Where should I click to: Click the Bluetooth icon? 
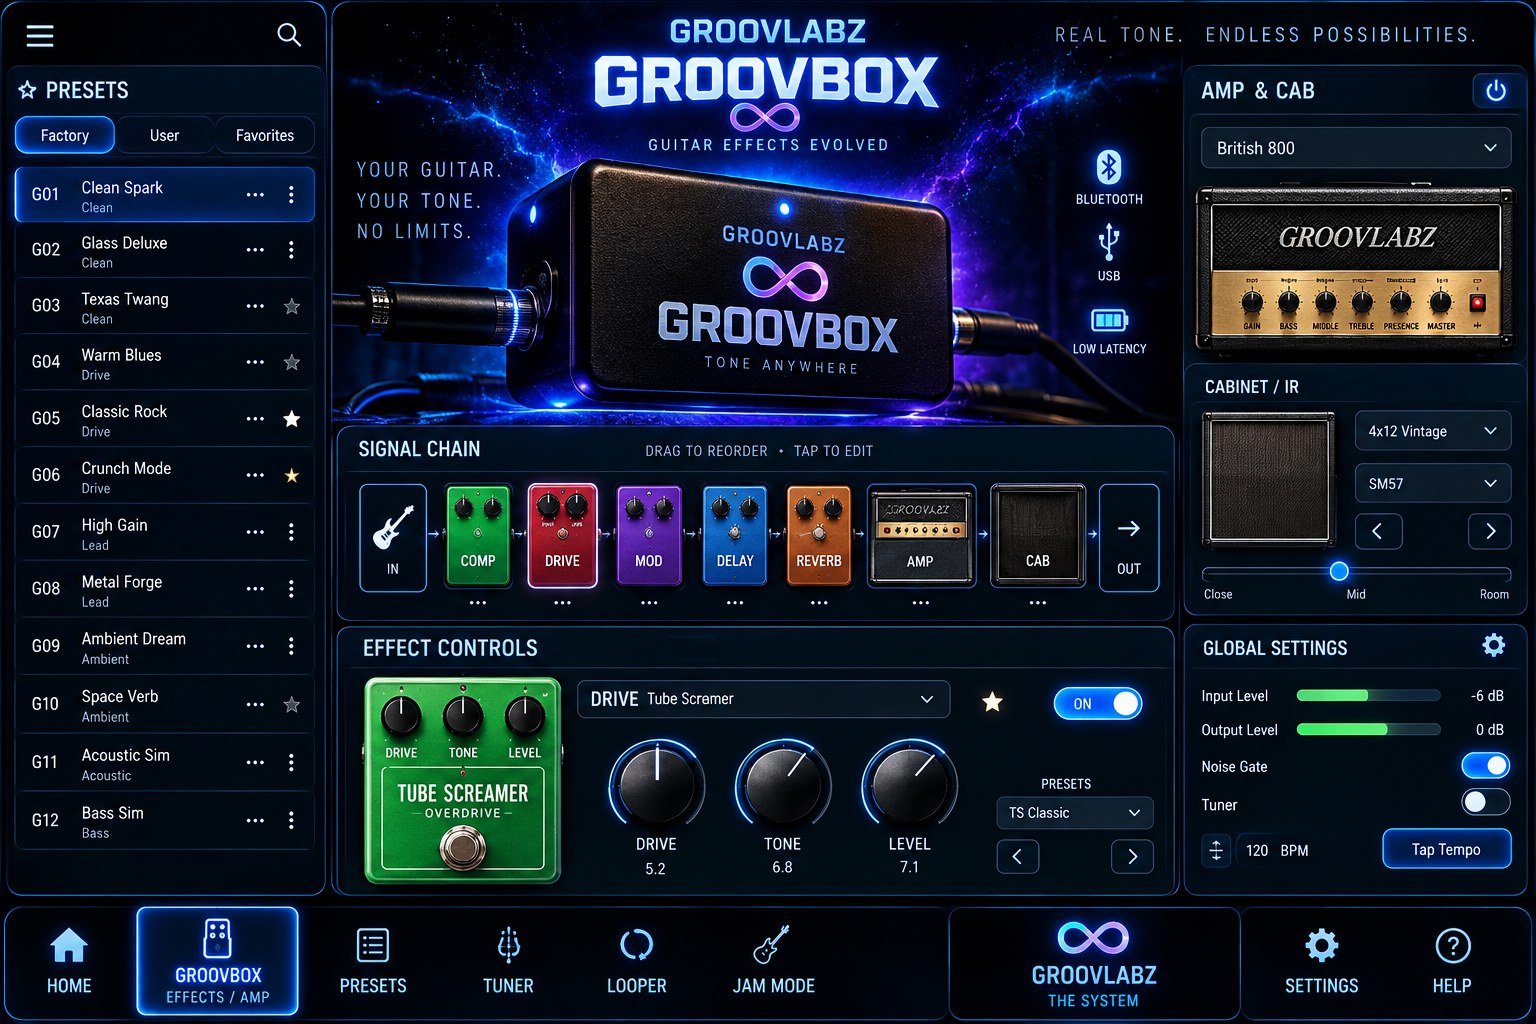(1109, 167)
